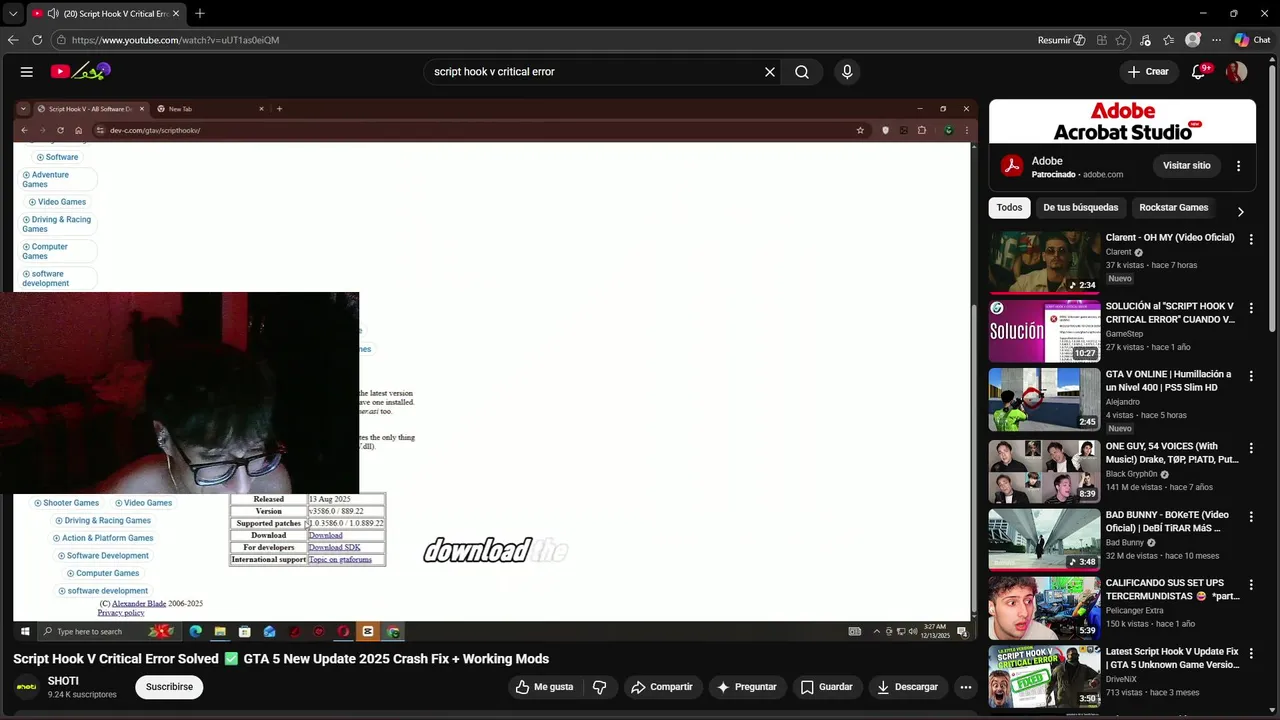Mute the tab via speaker icon
This screenshot has height=720, width=1280.
(x=53, y=13)
